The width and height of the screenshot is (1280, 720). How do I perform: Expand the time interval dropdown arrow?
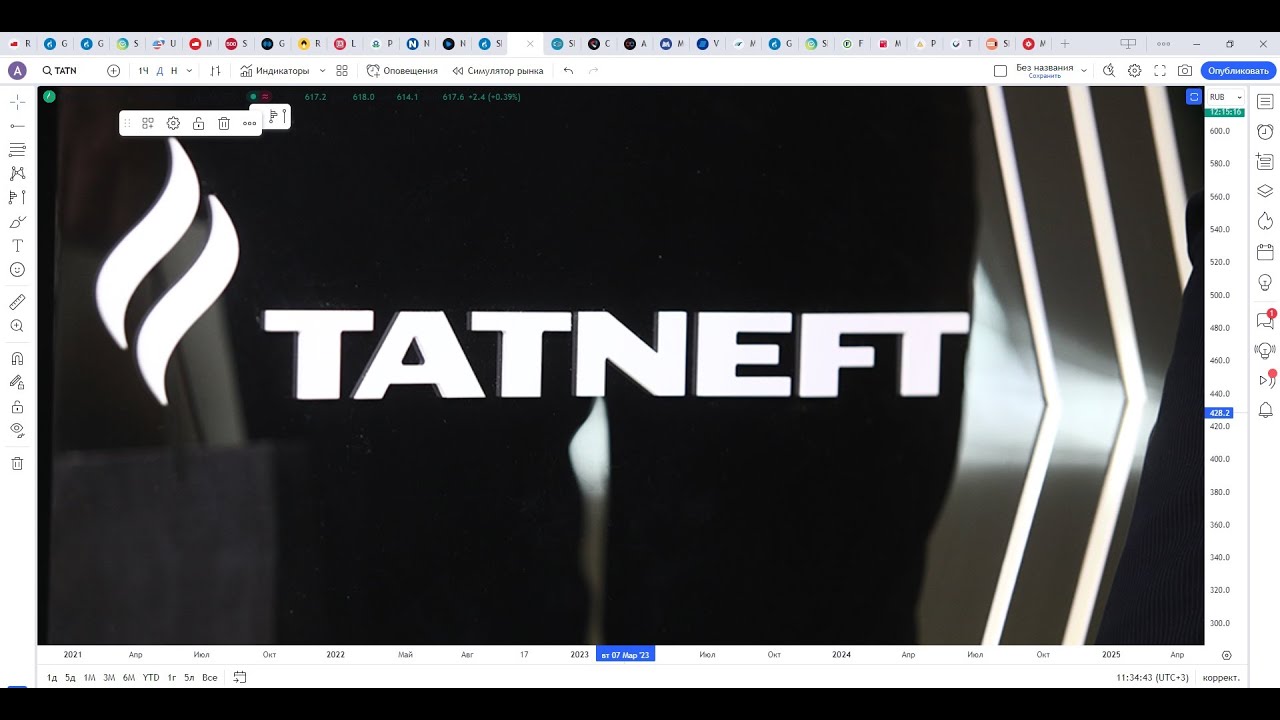click(x=189, y=71)
